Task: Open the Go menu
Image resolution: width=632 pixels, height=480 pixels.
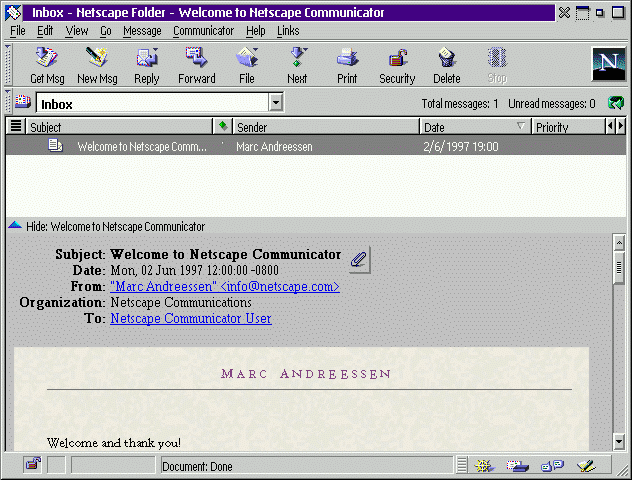Action: click(x=106, y=31)
